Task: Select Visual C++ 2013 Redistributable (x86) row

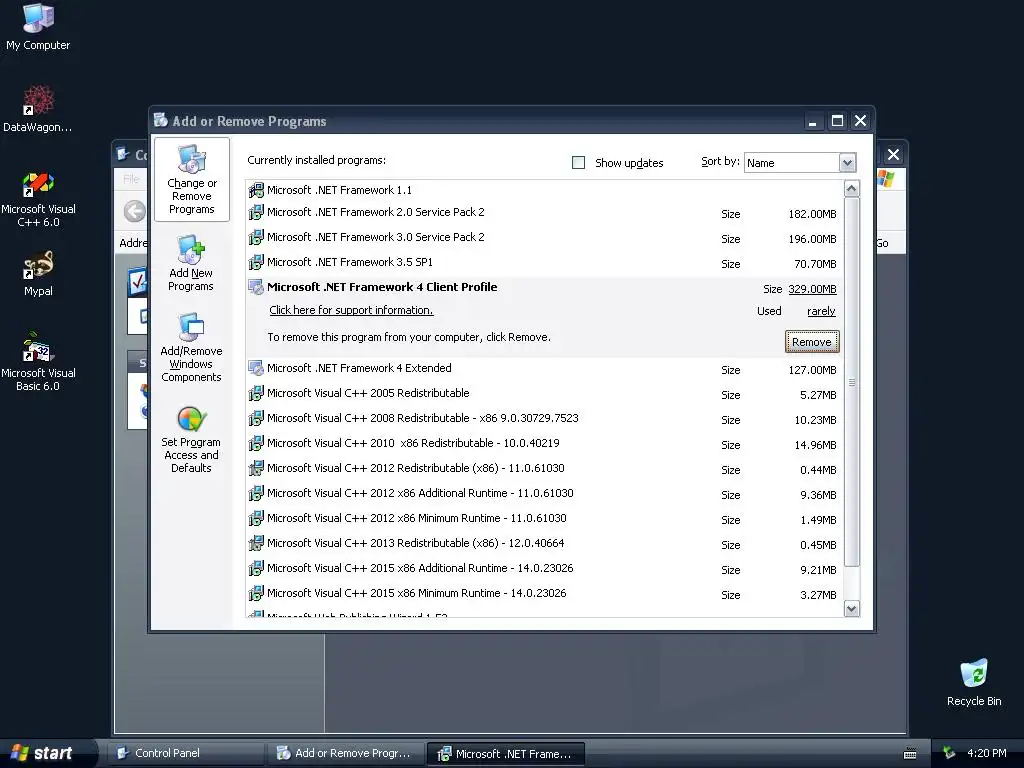Action: (x=544, y=543)
